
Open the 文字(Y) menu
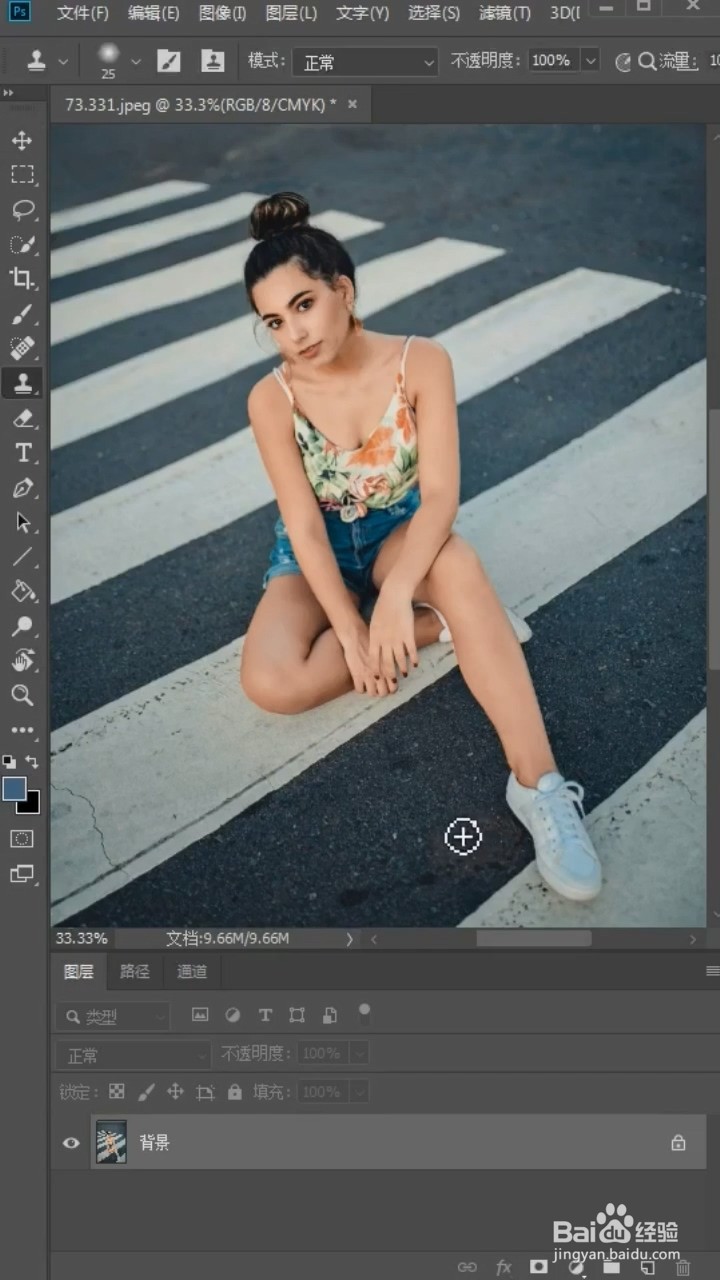(362, 13)
